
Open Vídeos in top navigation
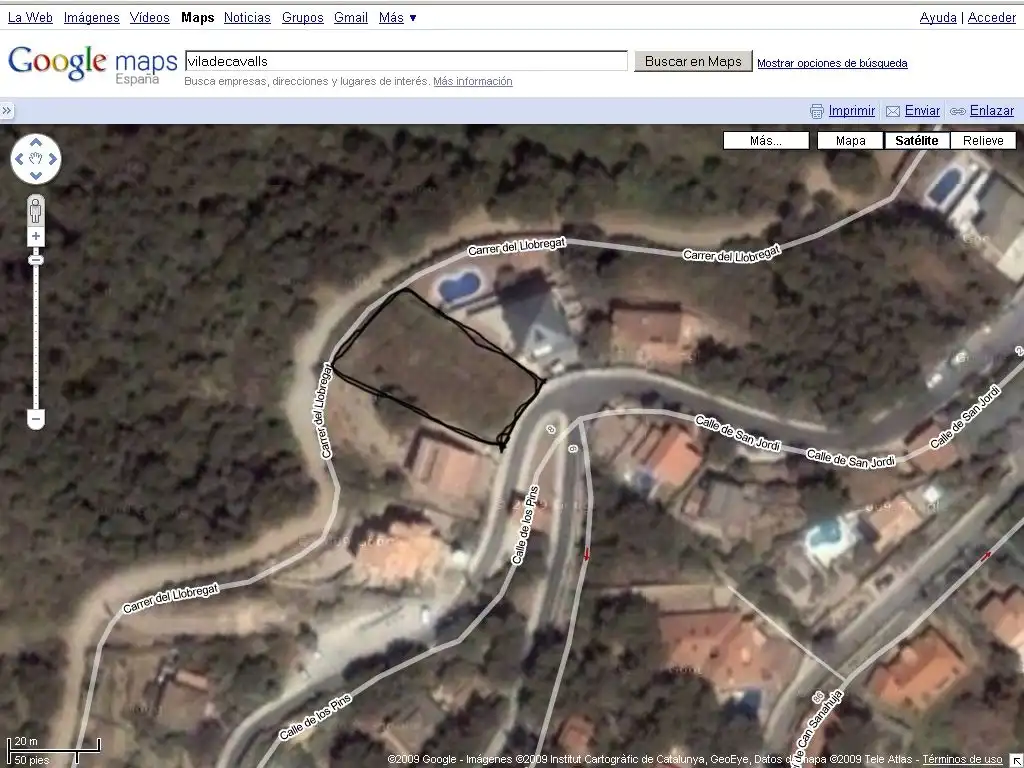(x=150, y=18)
